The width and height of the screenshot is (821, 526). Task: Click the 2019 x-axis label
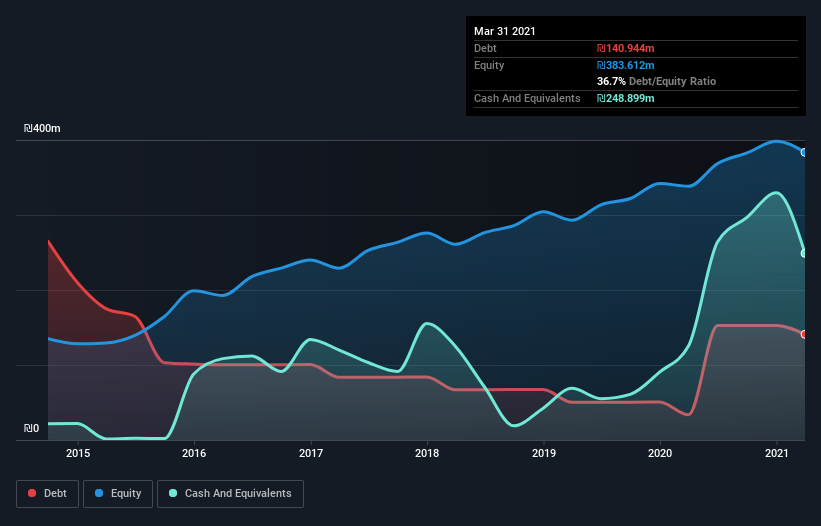(x=544, y=453)
